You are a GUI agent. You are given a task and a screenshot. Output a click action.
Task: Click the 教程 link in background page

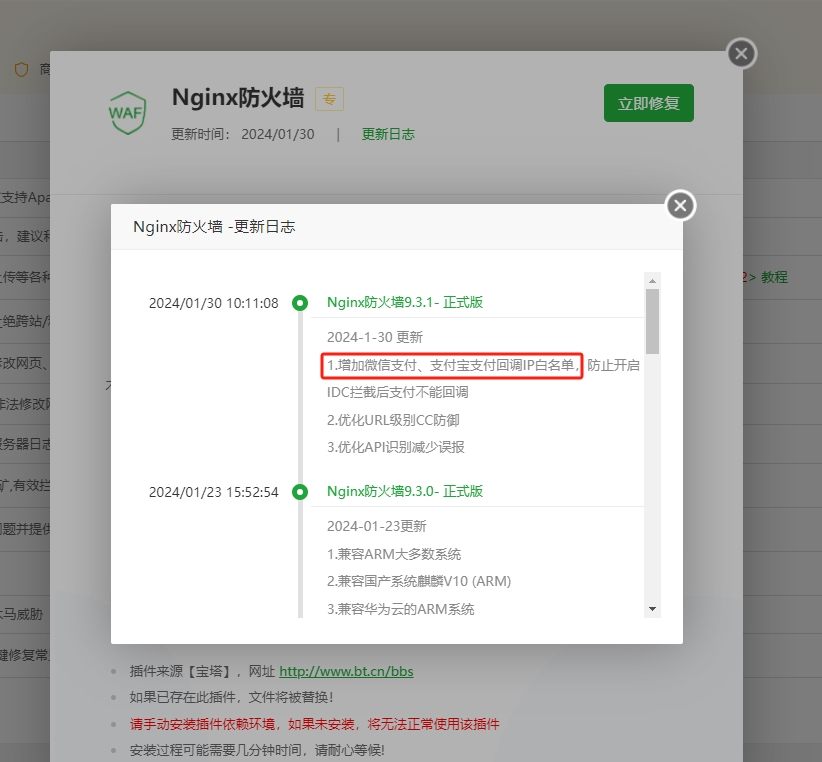[x=774, y=277]
